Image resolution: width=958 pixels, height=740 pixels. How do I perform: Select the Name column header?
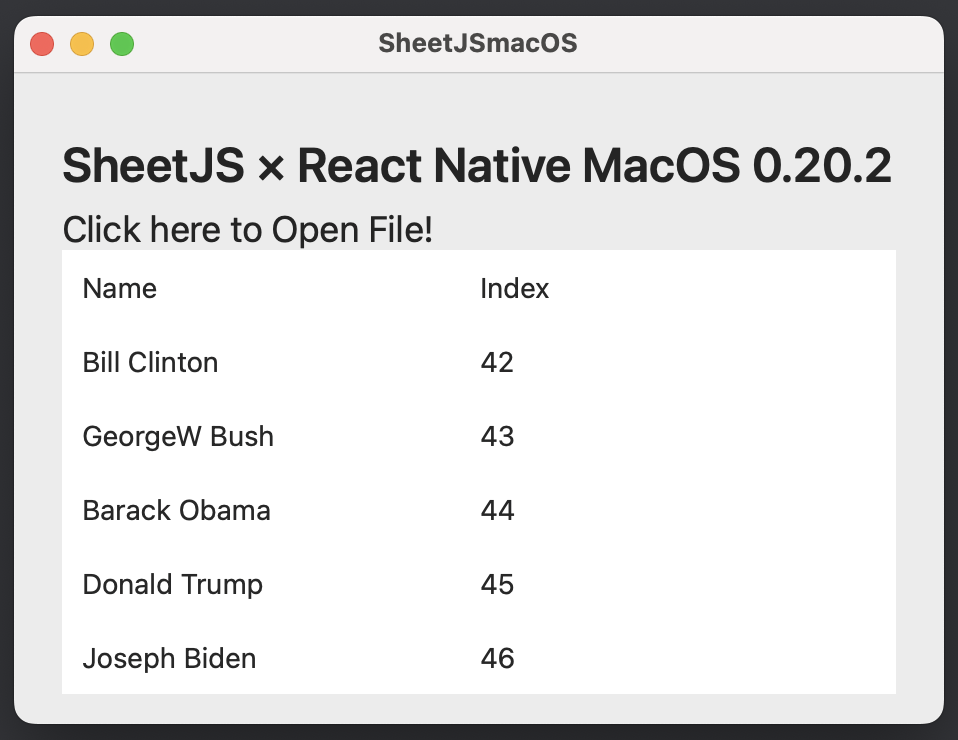120,289
